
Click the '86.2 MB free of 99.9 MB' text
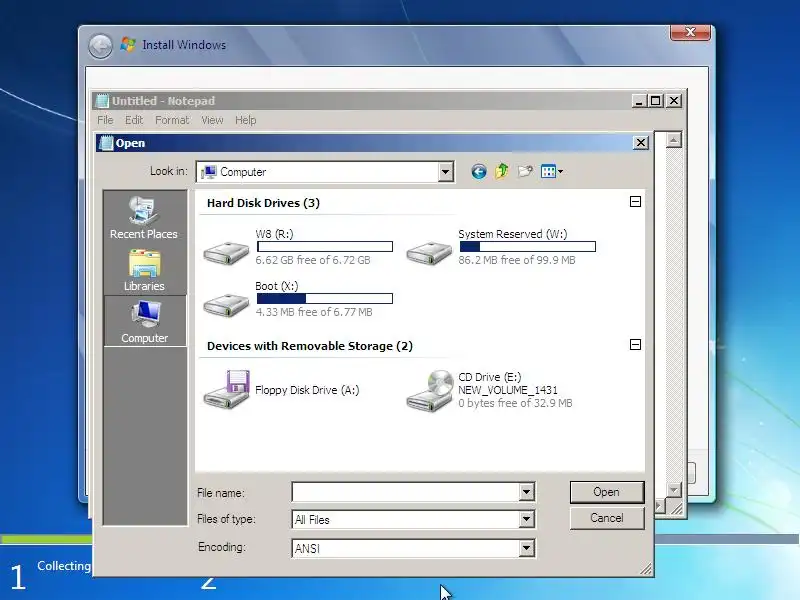tap(516, 260)
